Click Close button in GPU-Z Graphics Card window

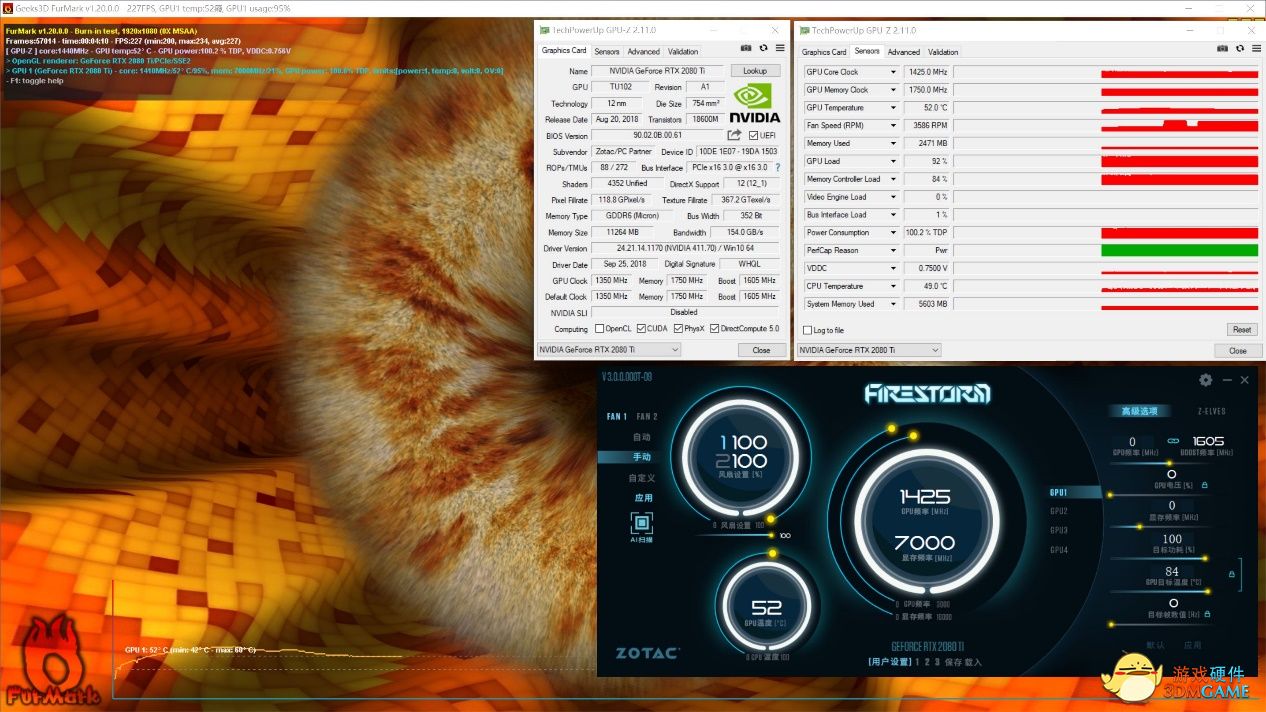[761, 350]
